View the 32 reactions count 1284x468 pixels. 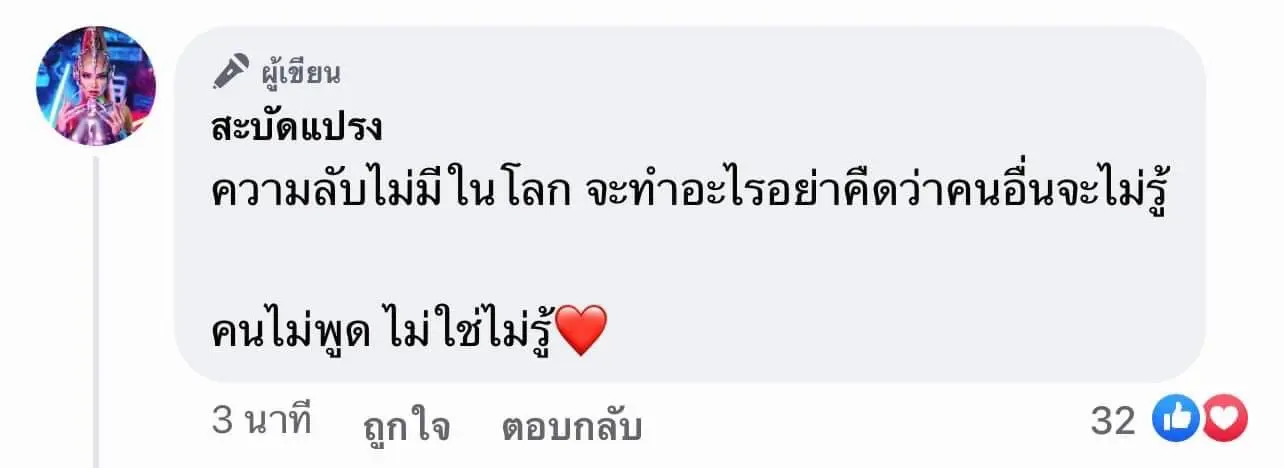pyautogui.click(x=1112, y=422)
